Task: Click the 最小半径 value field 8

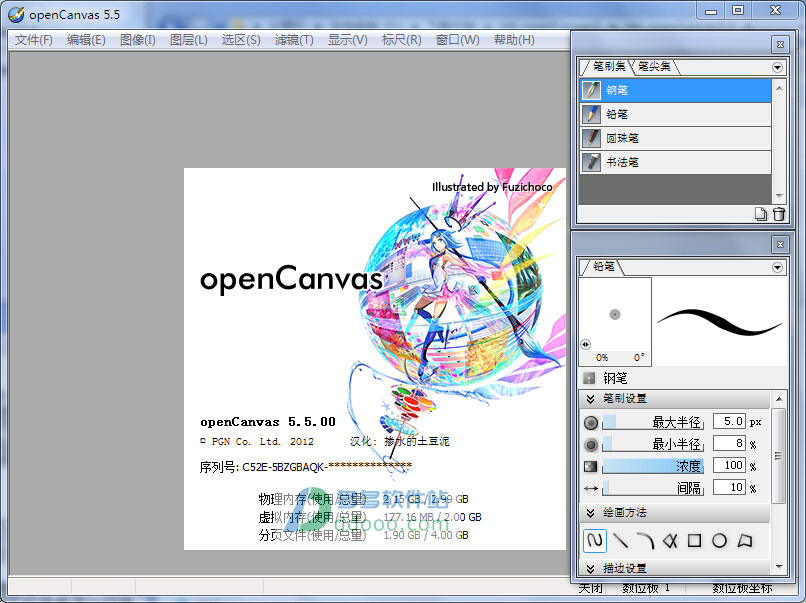Action: [729, 443]
